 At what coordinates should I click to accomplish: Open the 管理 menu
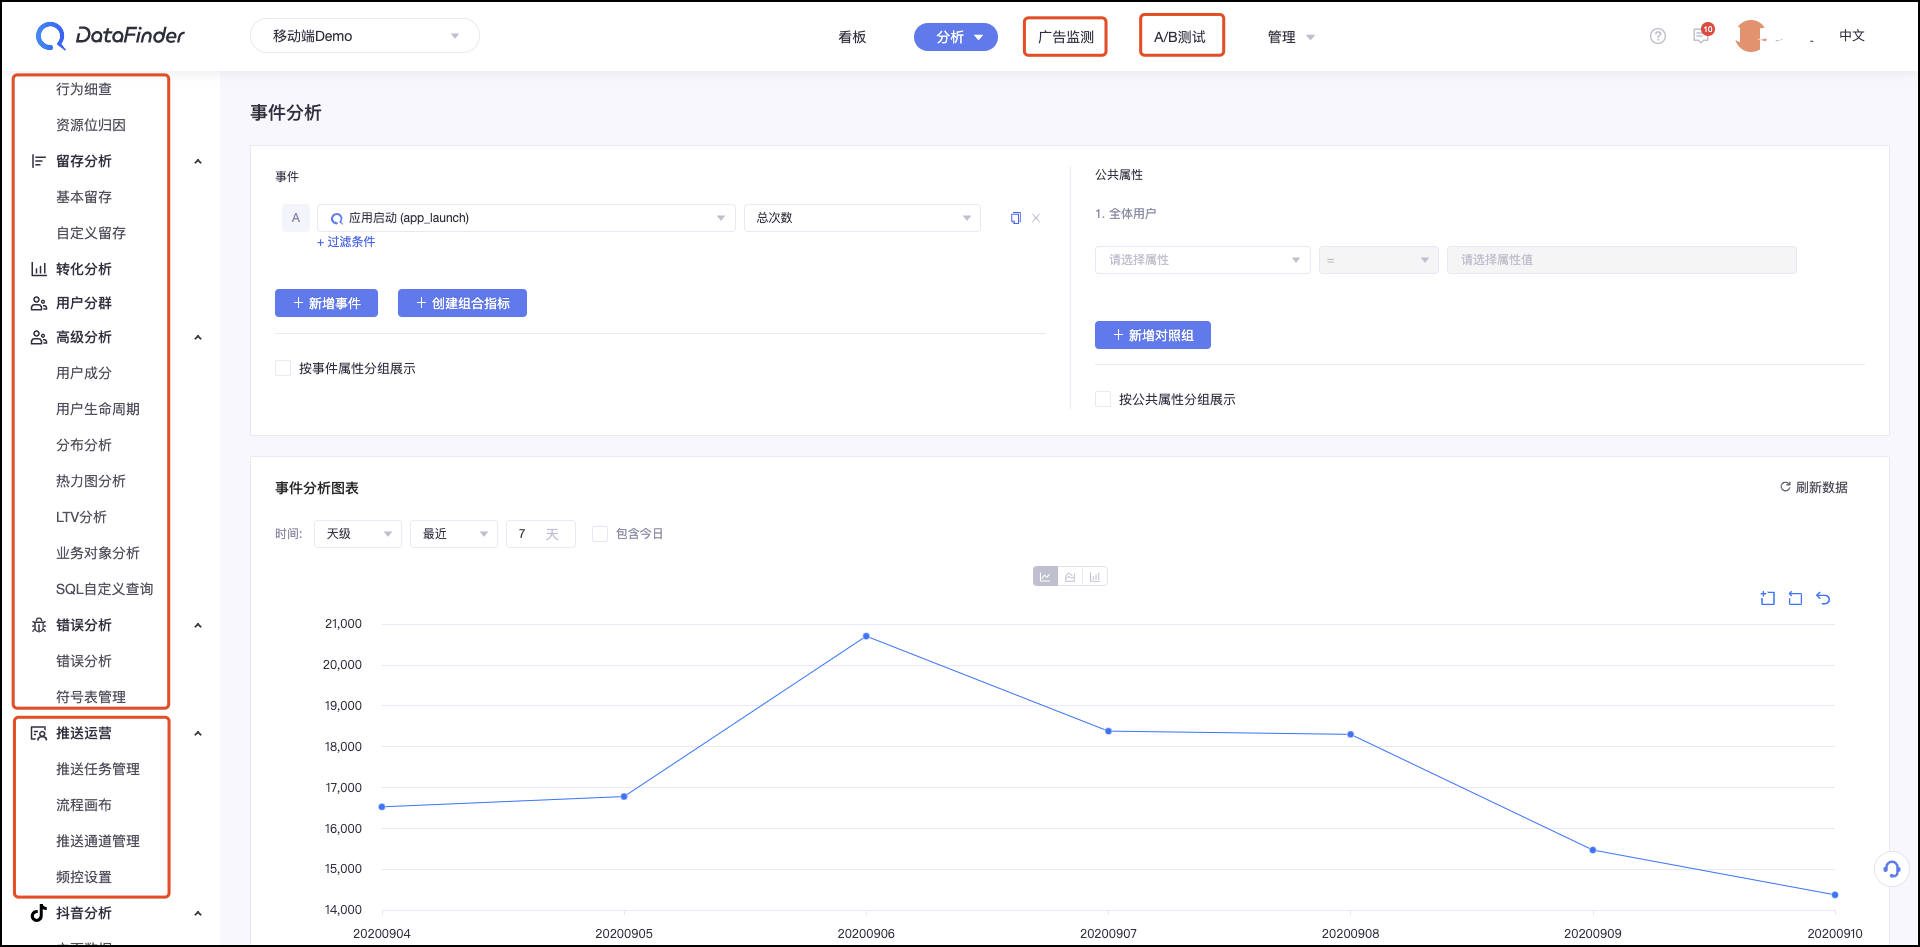point(1291,37)
